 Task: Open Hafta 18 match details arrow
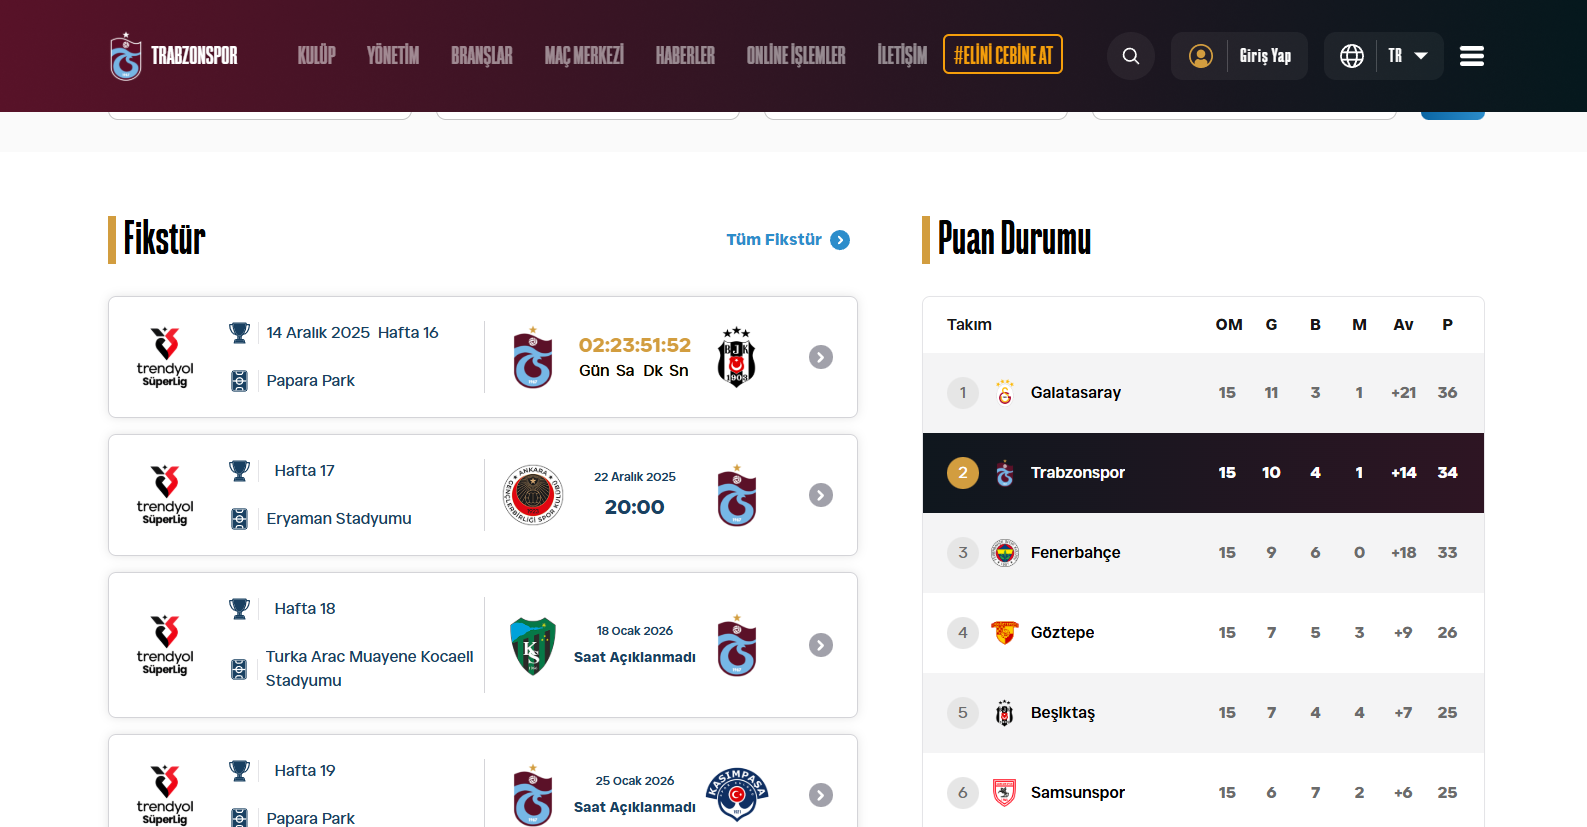(x=821, y=645)
